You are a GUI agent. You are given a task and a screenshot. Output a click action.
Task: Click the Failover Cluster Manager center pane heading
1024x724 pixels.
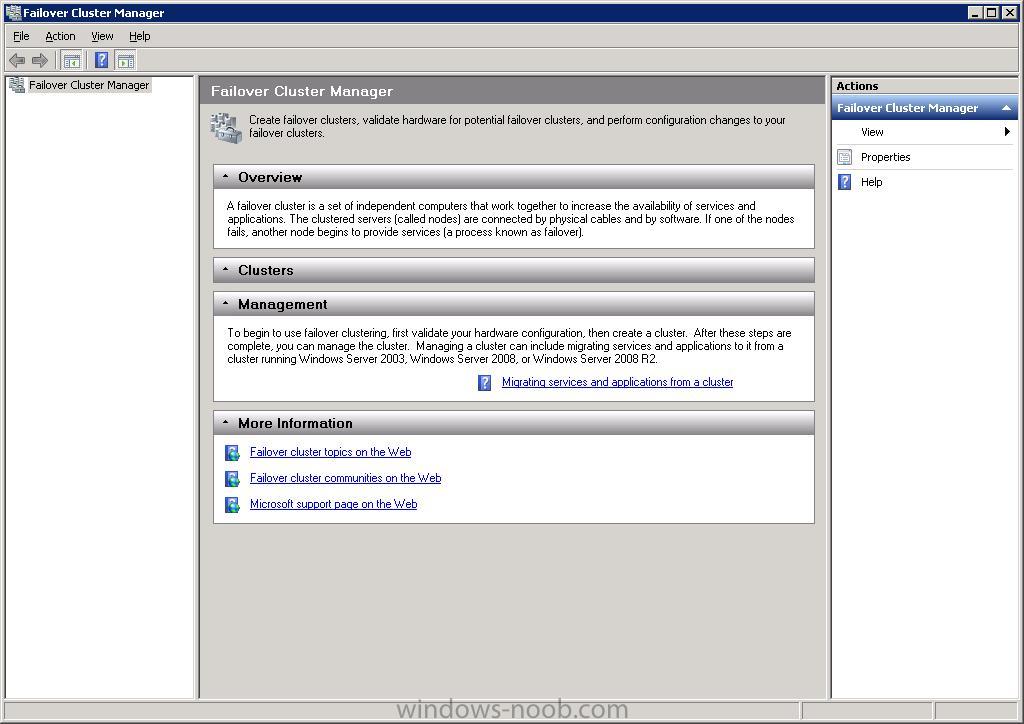[302, 91]
